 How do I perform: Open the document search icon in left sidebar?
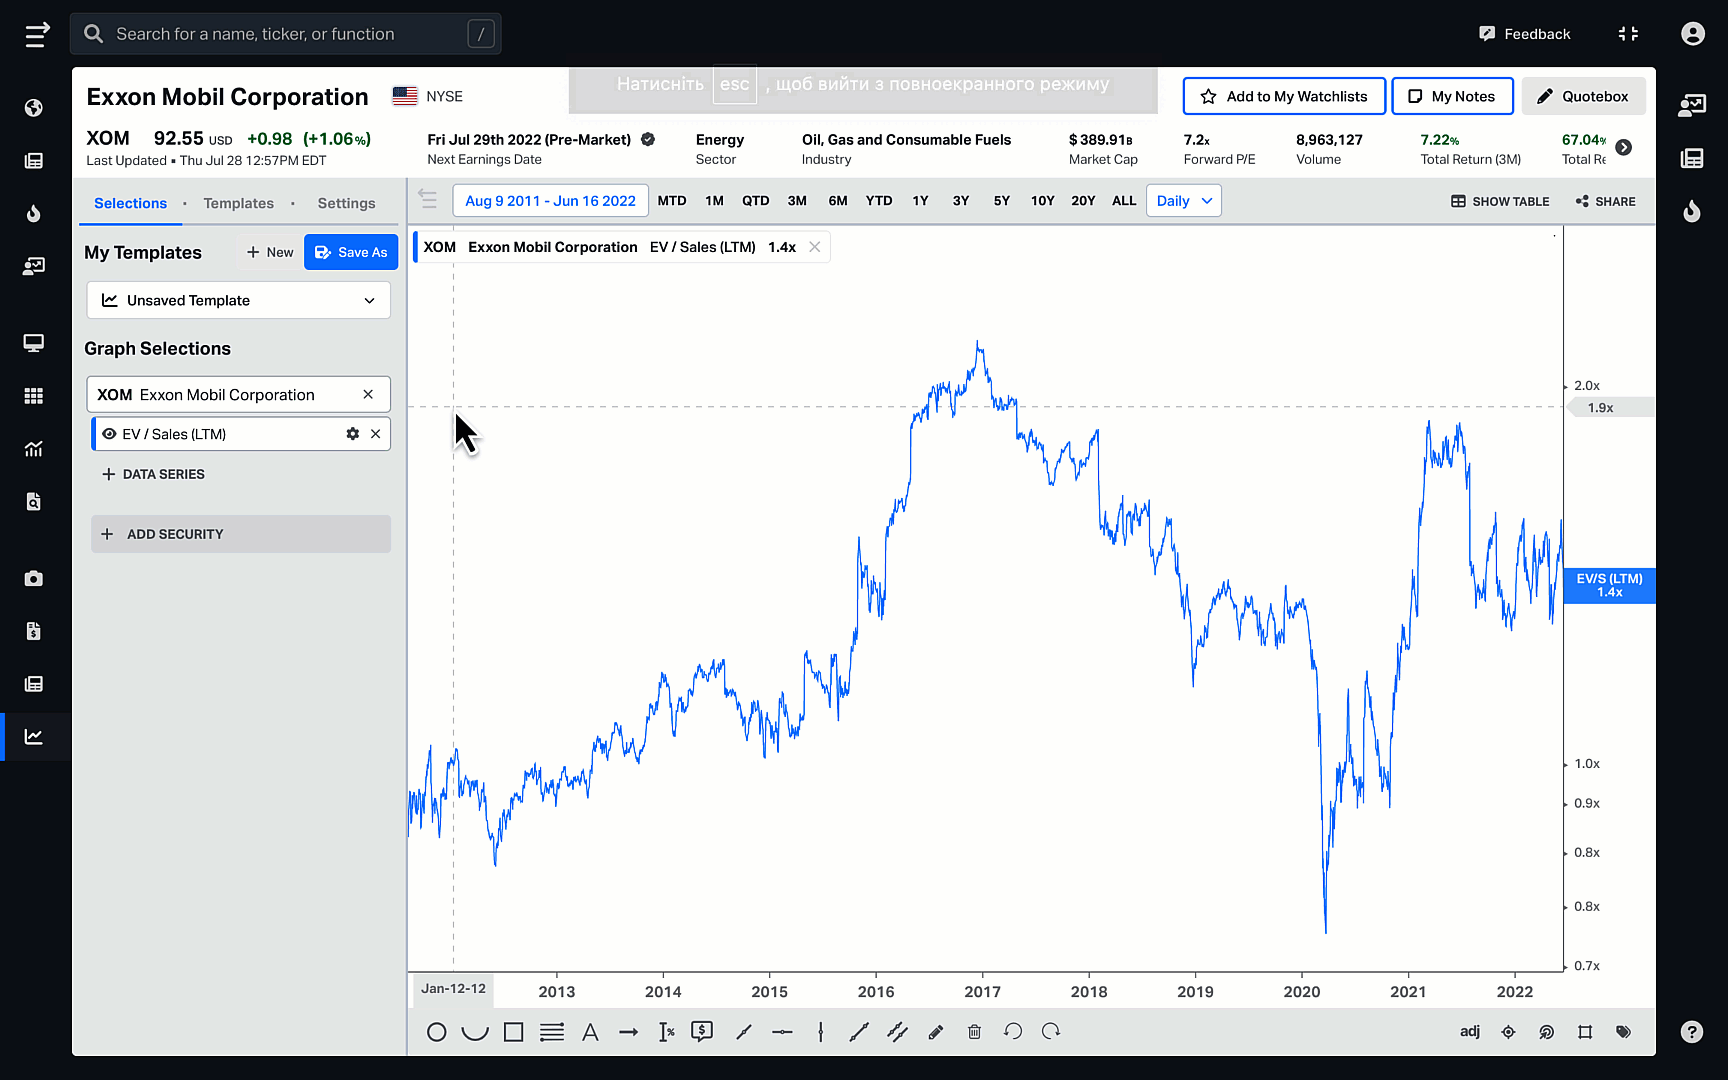coord(34,501)
